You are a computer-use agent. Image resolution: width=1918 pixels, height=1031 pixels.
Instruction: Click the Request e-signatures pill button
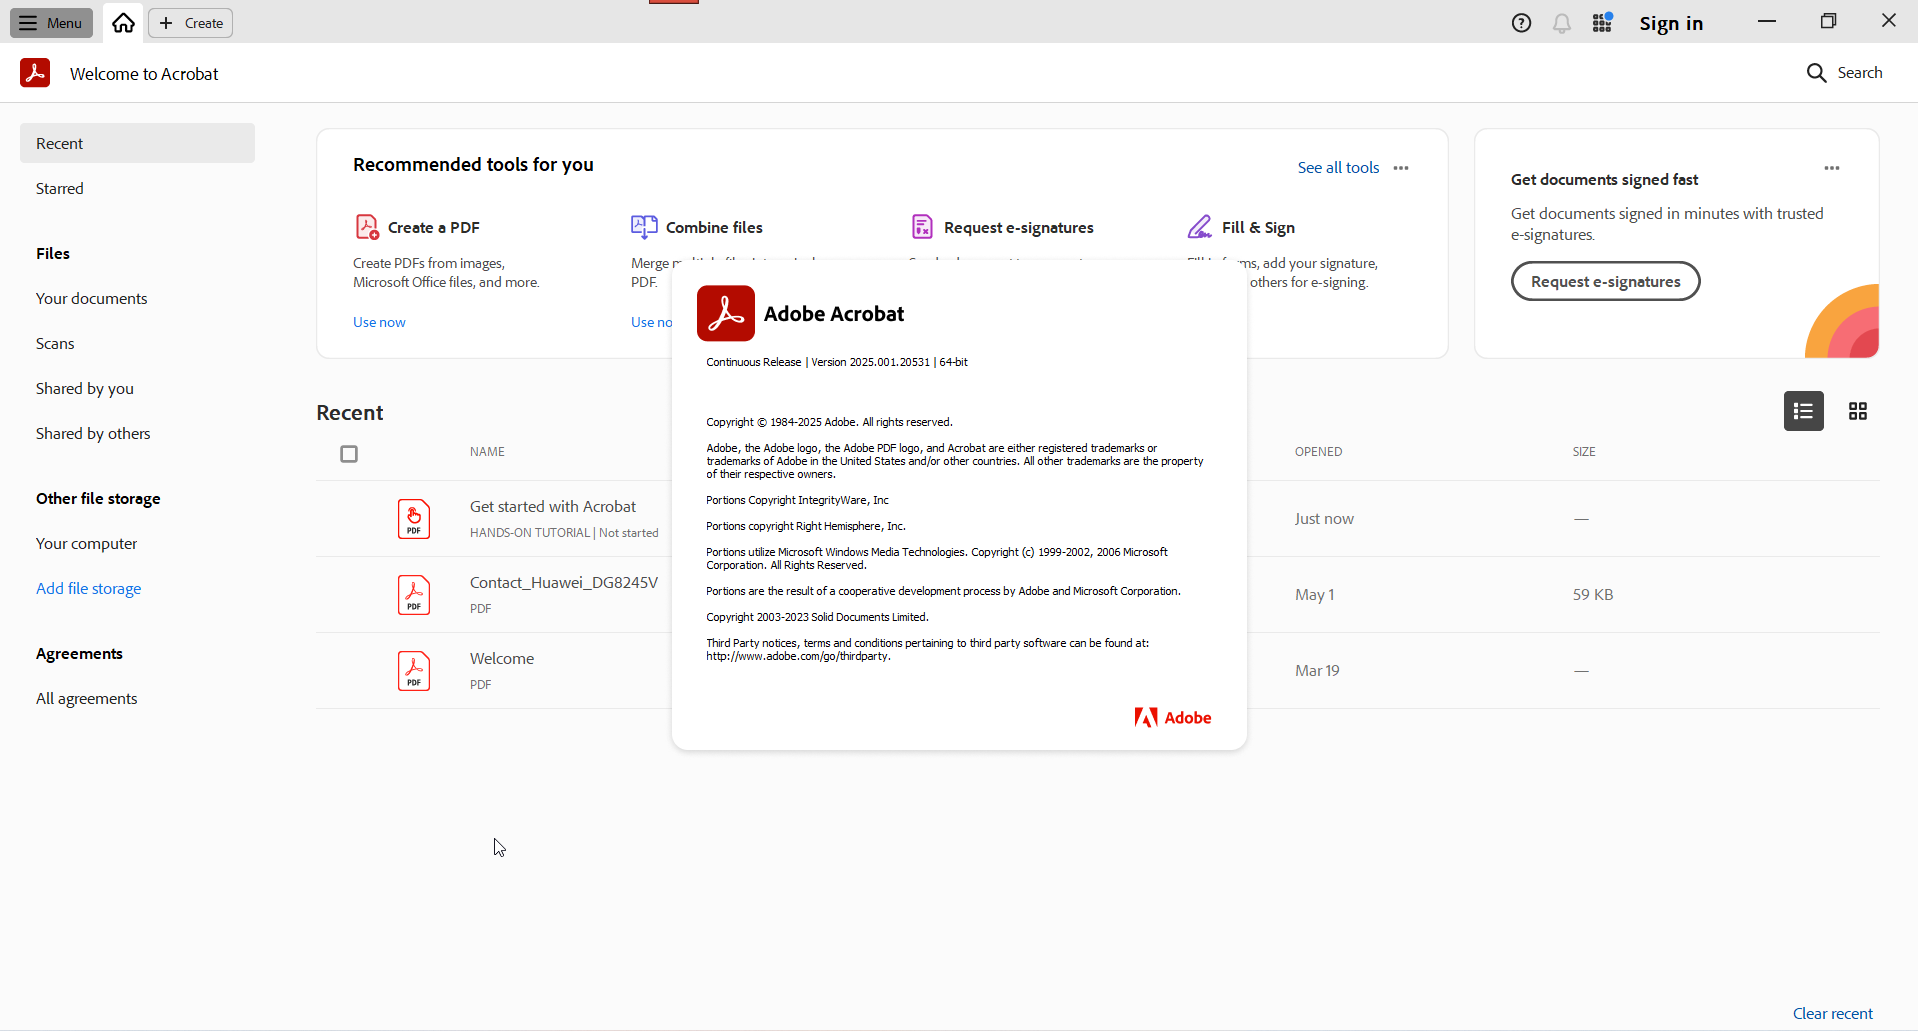tap(1605, 281)
